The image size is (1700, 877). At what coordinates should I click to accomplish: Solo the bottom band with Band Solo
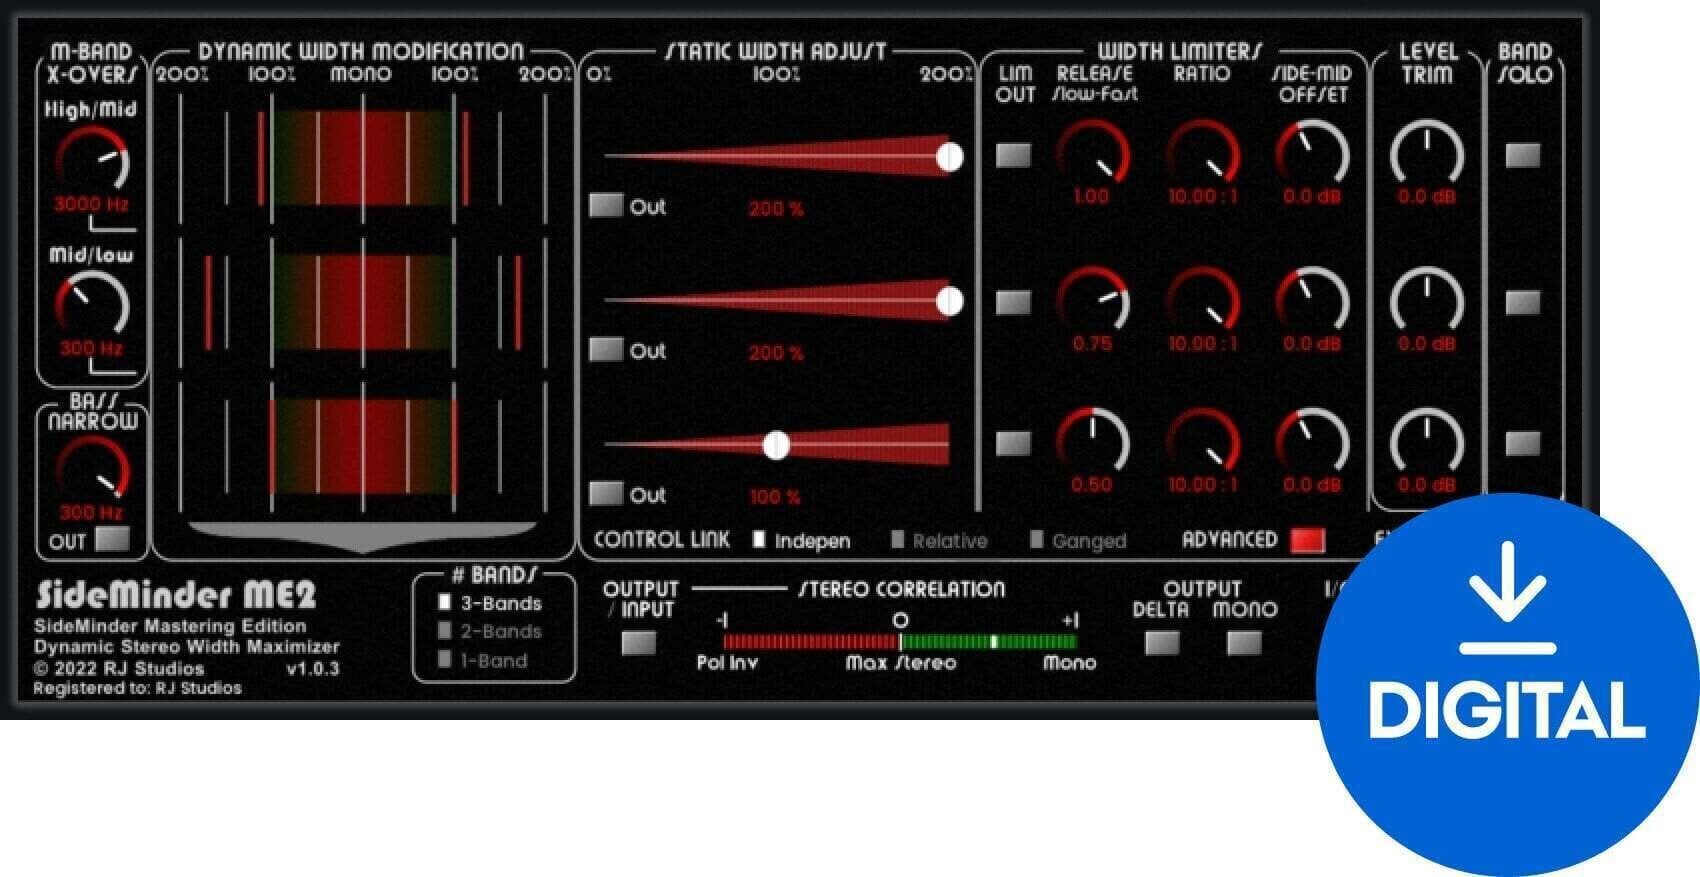pyautogui.click(x=1523, y=443)
